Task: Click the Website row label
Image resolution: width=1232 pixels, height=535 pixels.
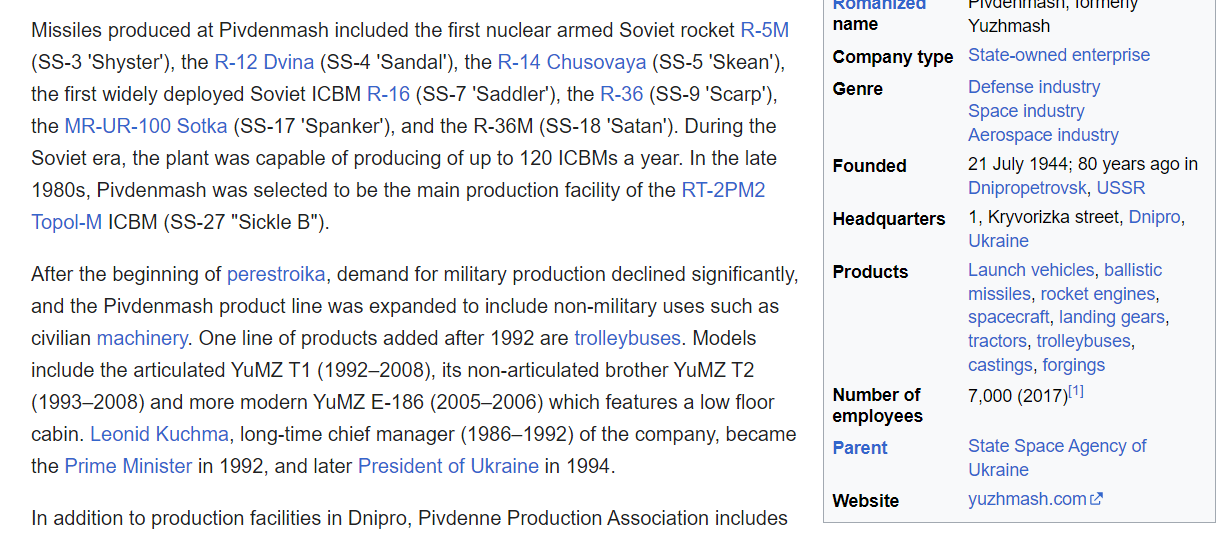Action: tap(866, 500)
